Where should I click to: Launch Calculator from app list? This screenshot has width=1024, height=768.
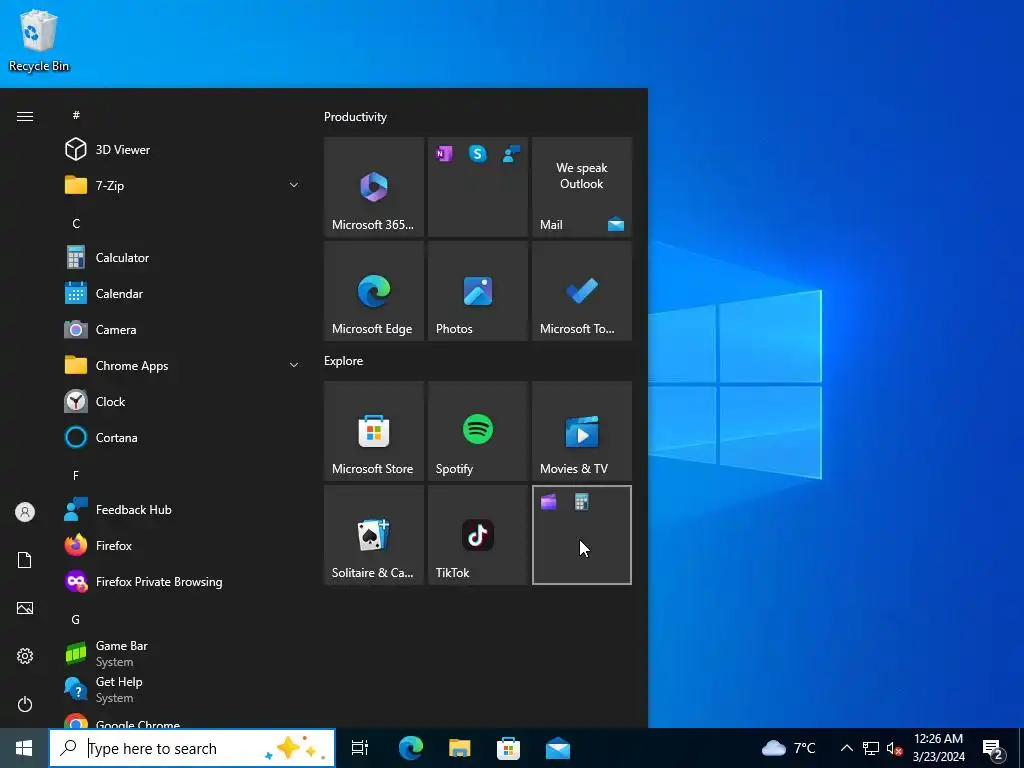coord(182,257)
